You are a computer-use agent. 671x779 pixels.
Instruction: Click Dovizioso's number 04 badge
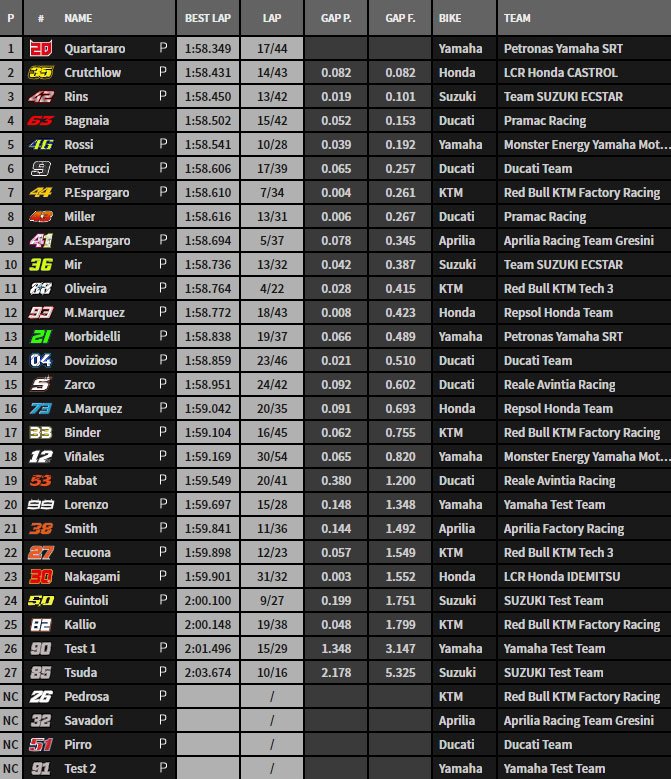[40, 360]
